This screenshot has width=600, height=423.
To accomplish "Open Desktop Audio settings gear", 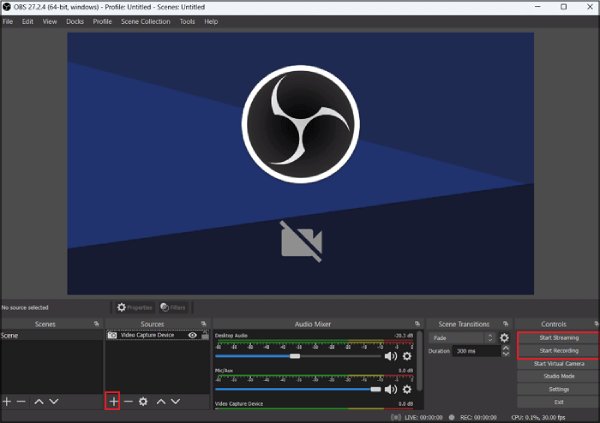I will (x=407, y=356).
